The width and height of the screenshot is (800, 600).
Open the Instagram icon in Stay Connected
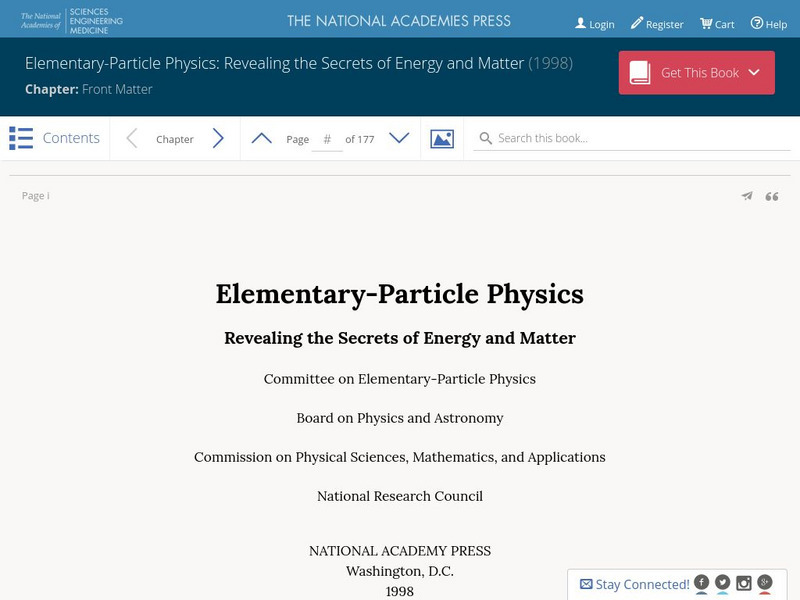tap(744, 582)
